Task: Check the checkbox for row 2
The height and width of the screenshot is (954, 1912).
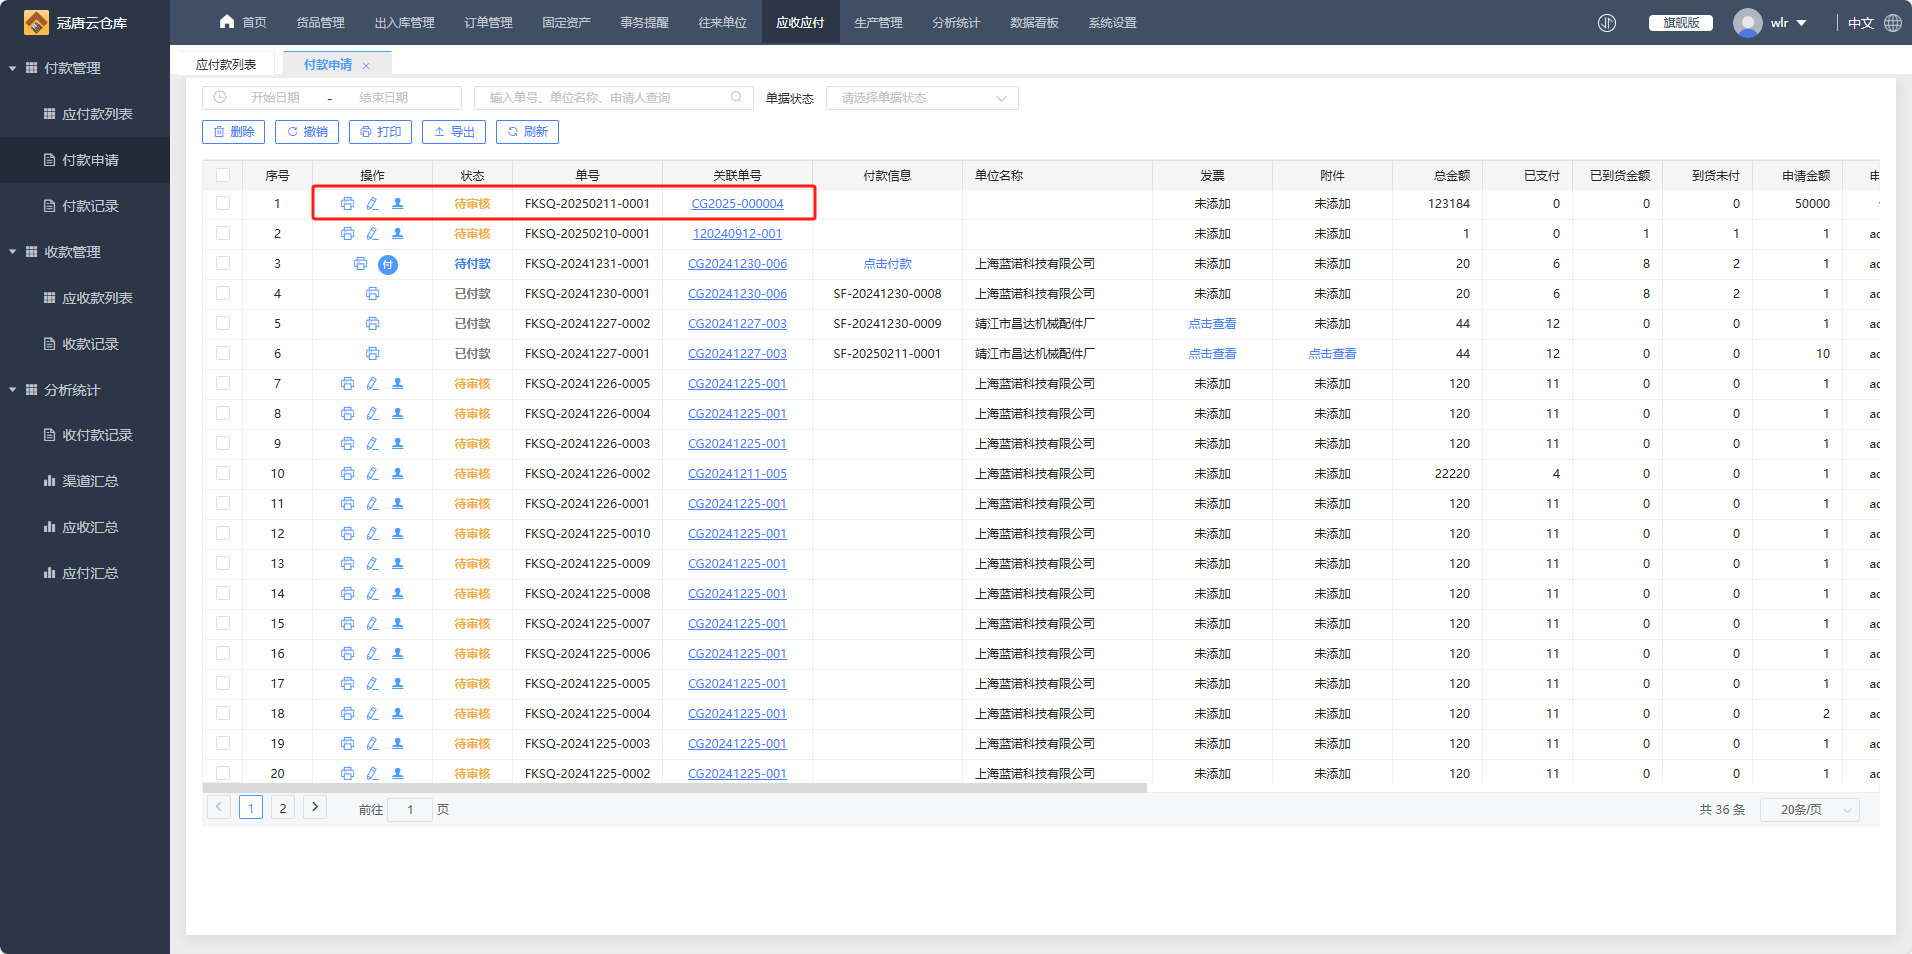Action: tap(223, 234)
